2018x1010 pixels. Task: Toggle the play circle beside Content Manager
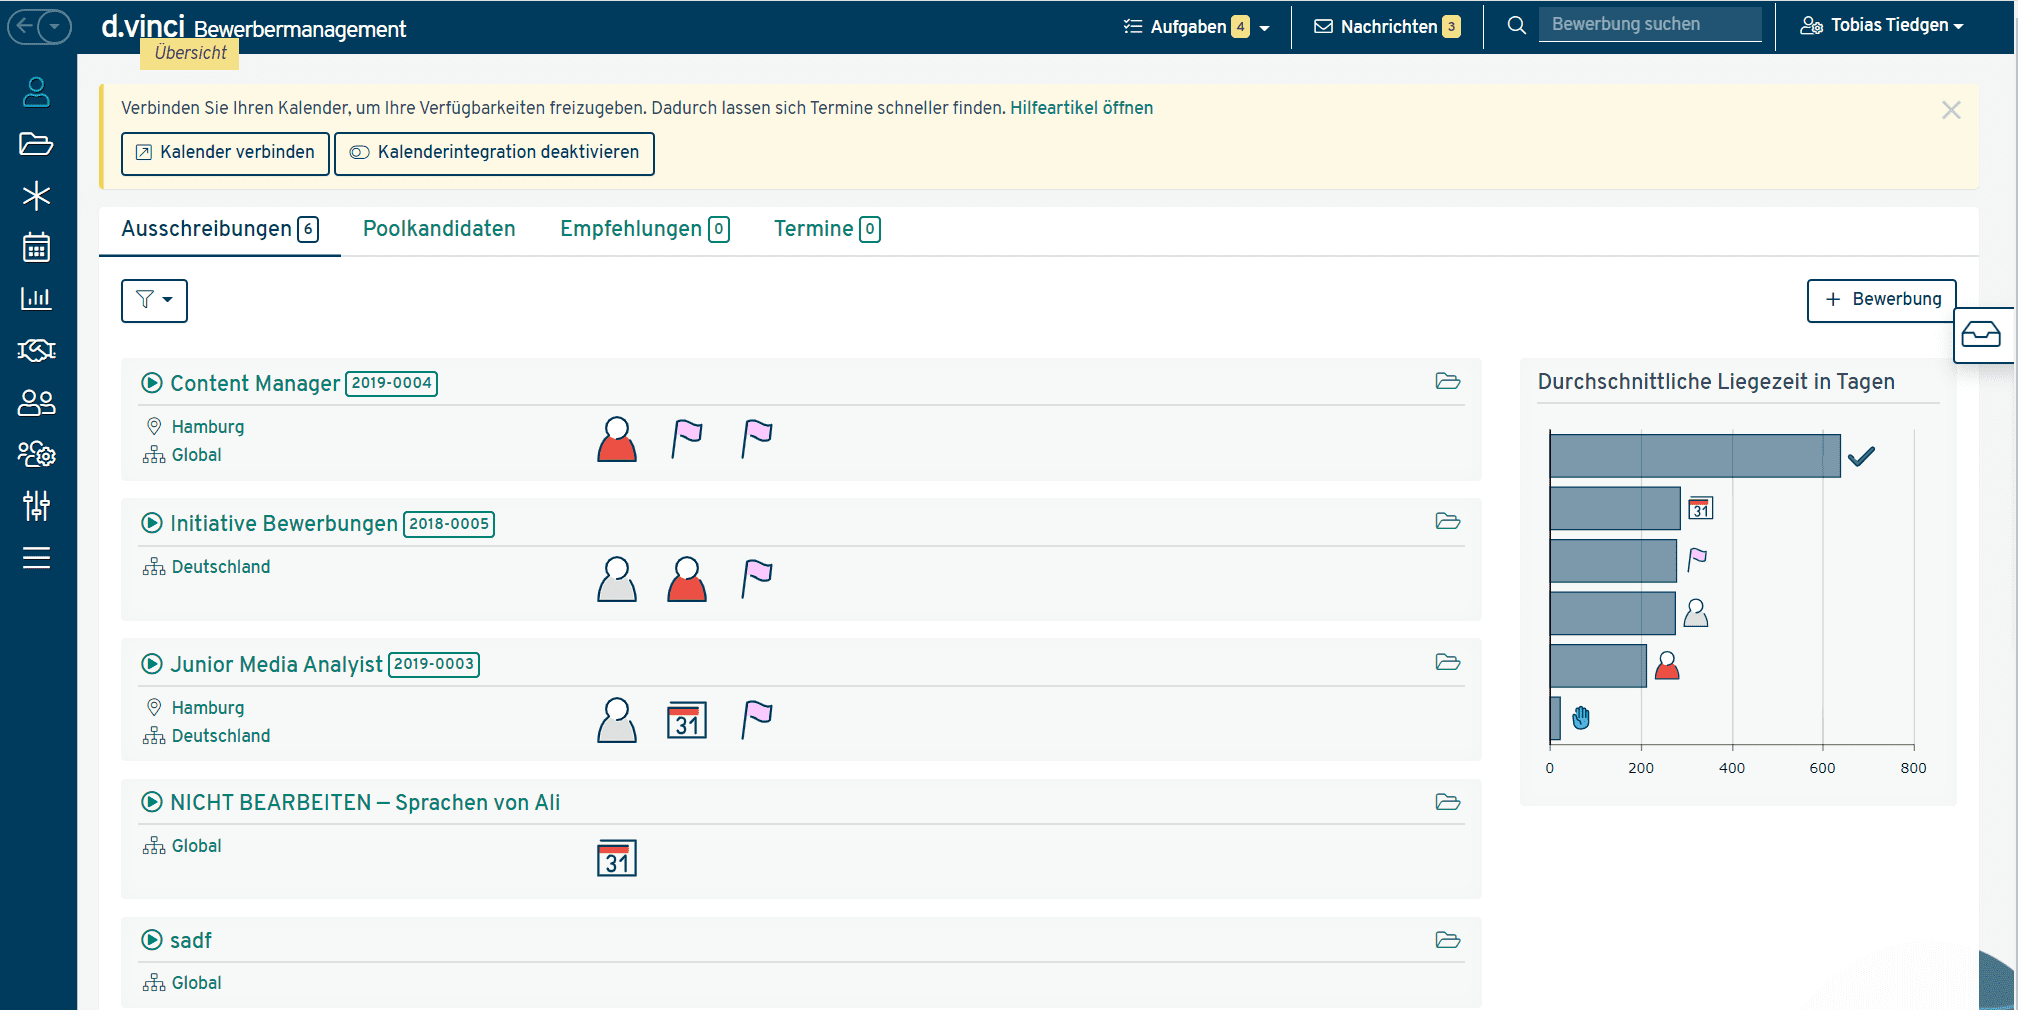tap(152, 383)
